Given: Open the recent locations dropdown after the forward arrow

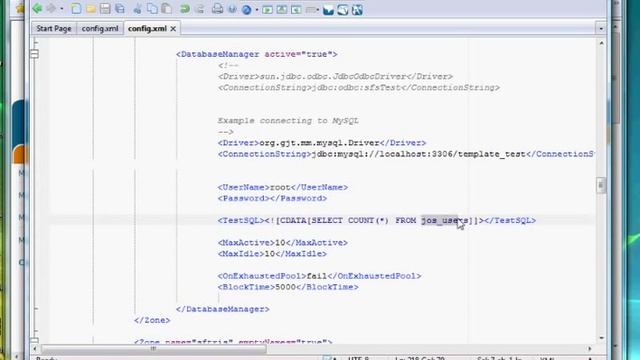Looking at the screenshot, I should coord(62,9).
